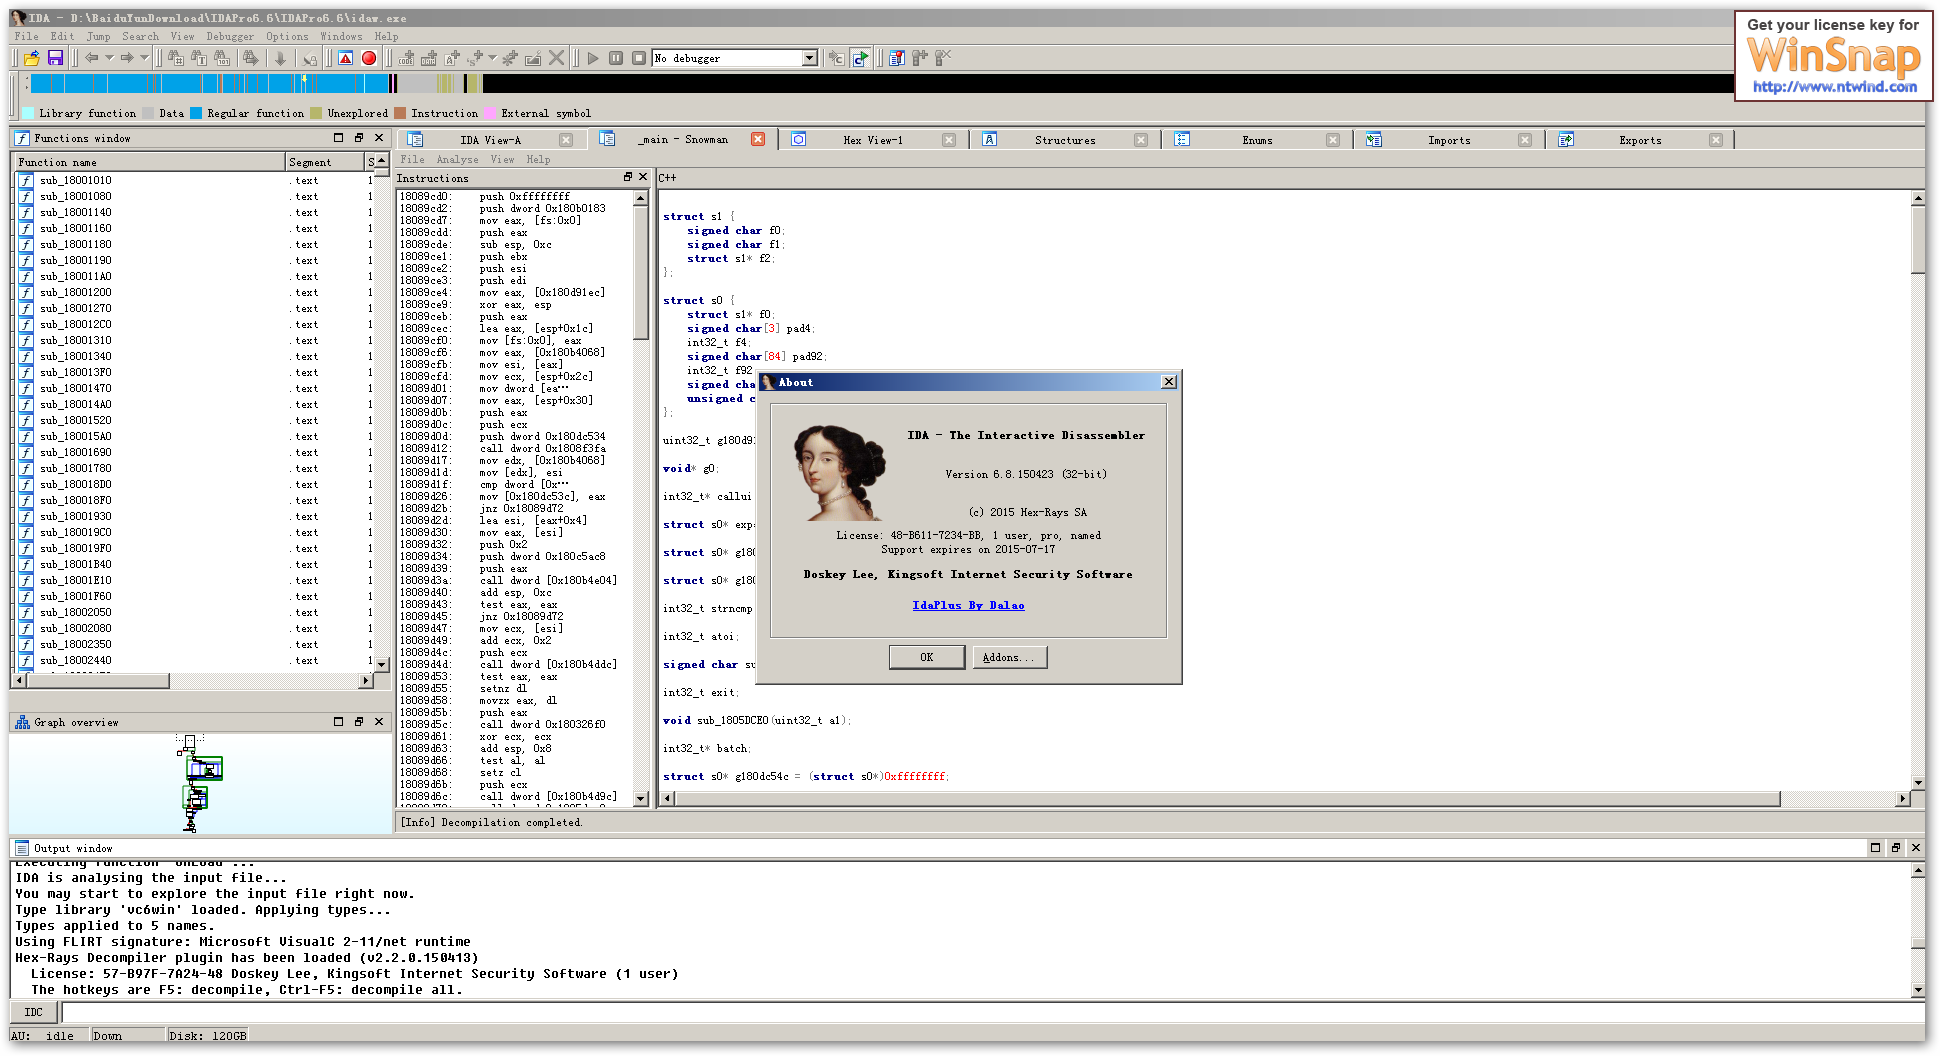Open the Analyse menu in Snowman view
This screenshot has width=1944, height=1060.
coord(457,159)
